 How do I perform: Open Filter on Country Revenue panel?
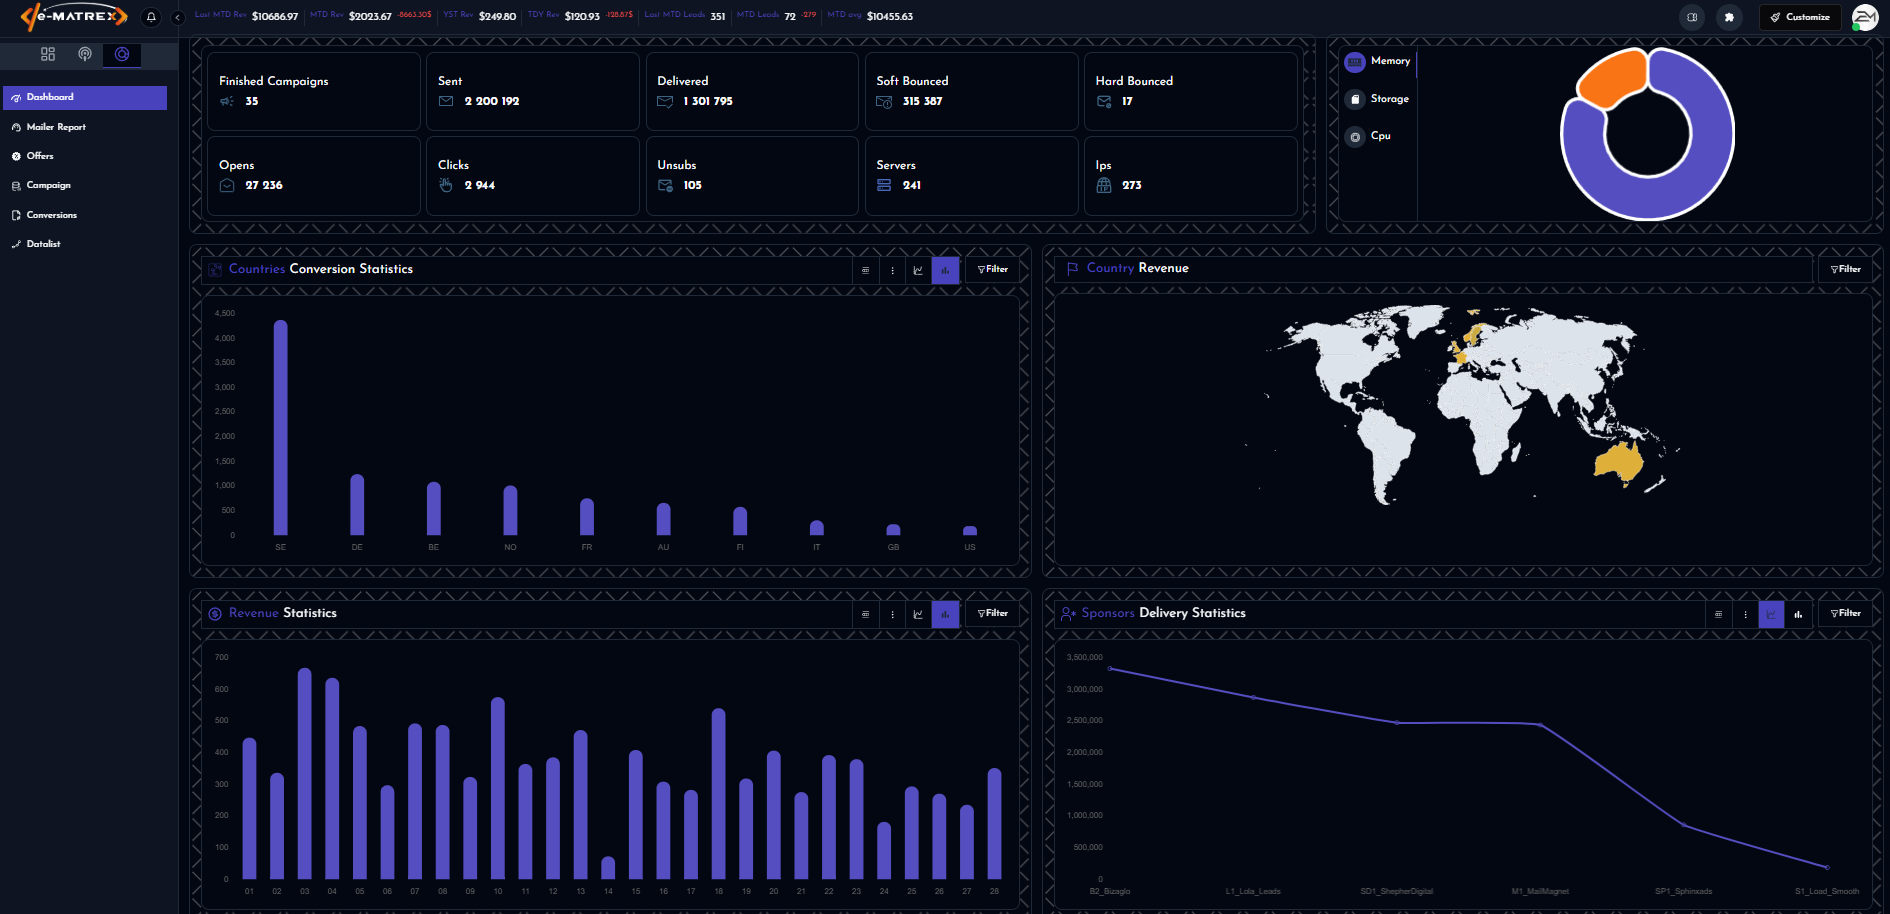(1845, 269)
